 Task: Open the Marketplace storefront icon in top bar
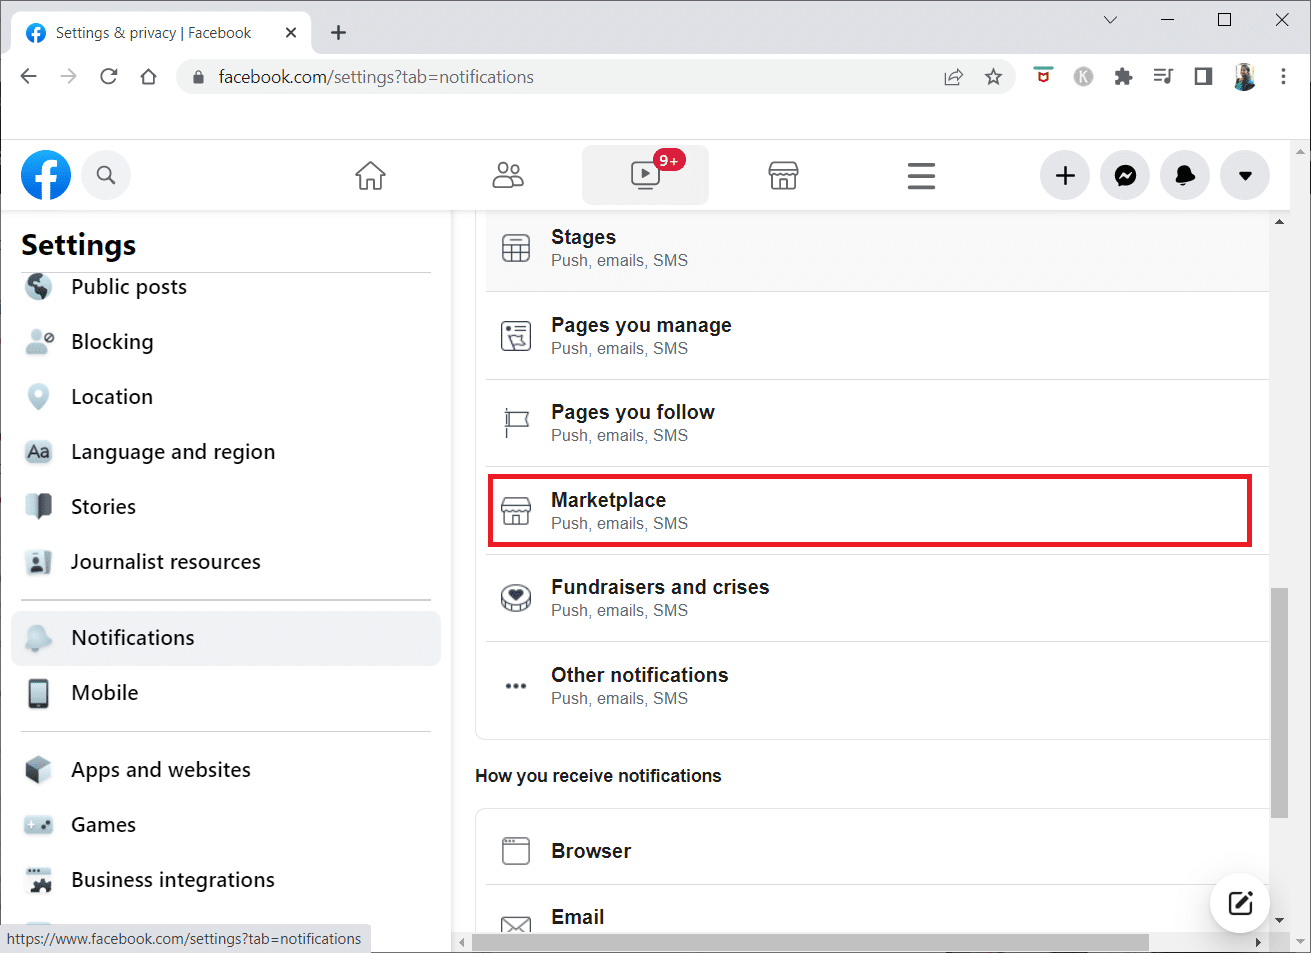[x=783, y=175]
